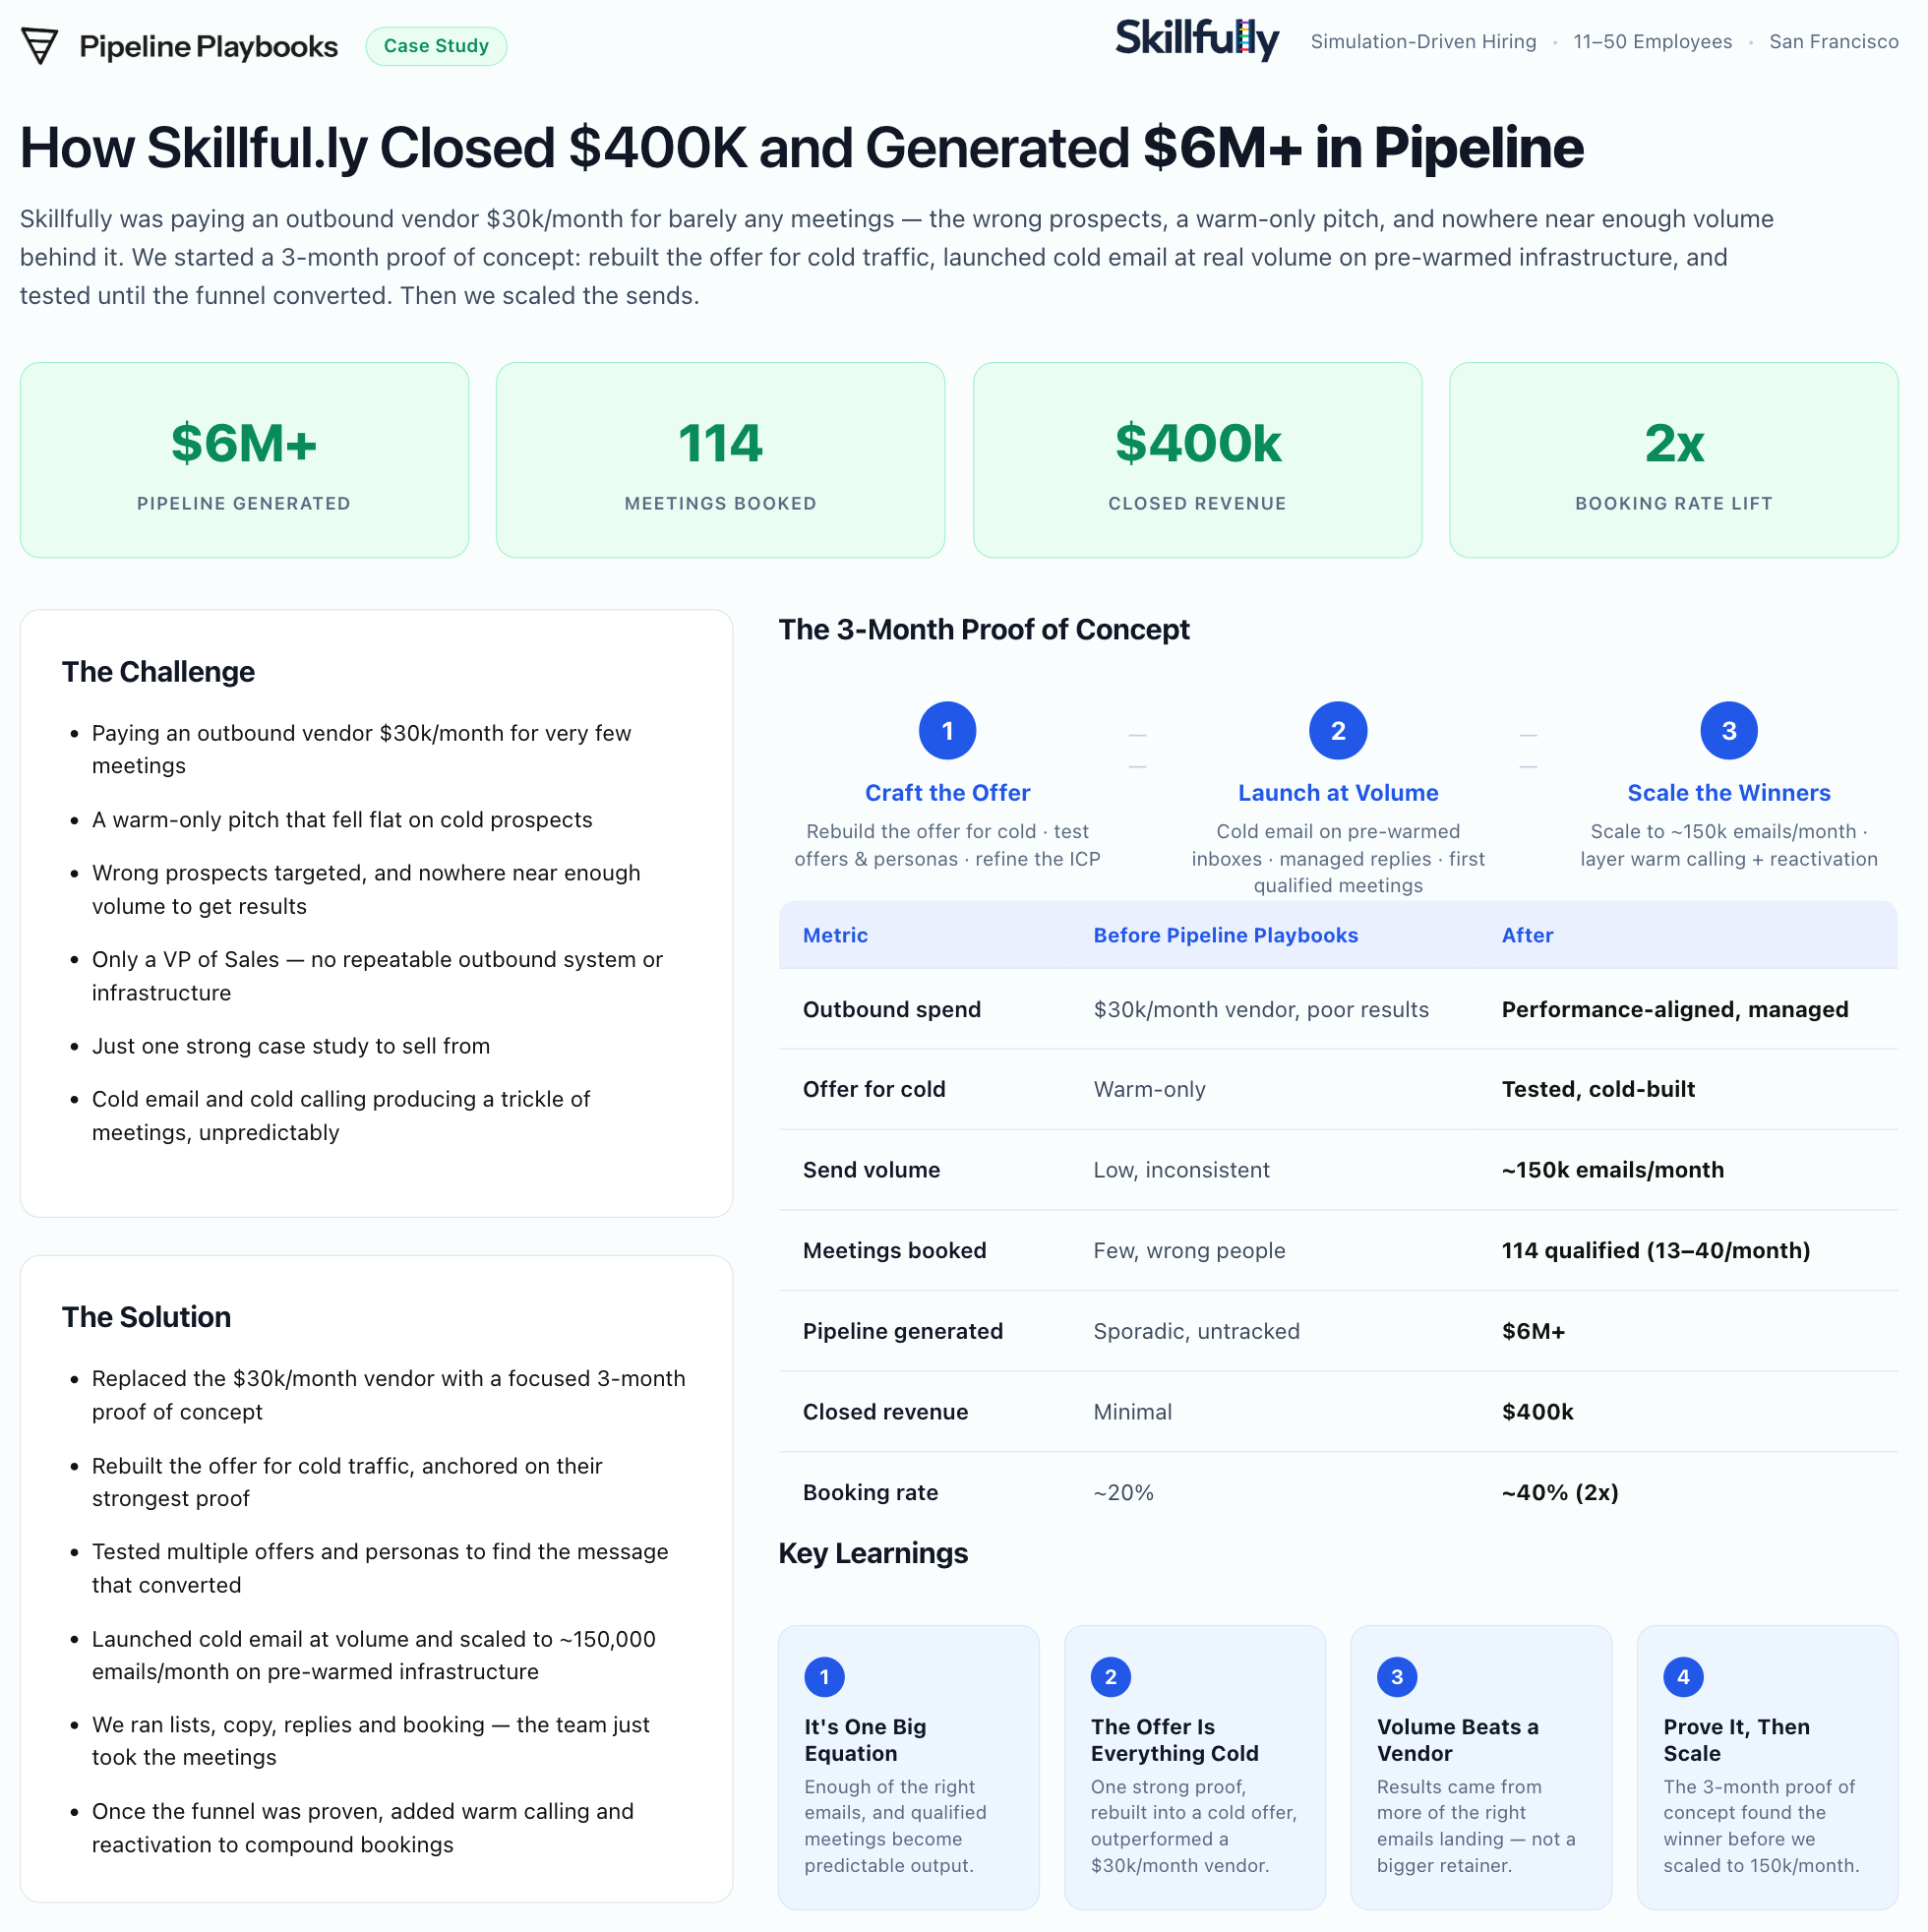Image resolution: width=1928 pixels, height=1932 pixels.
Task: Click the Scale the Winners heading
Action: point(1728,793)
